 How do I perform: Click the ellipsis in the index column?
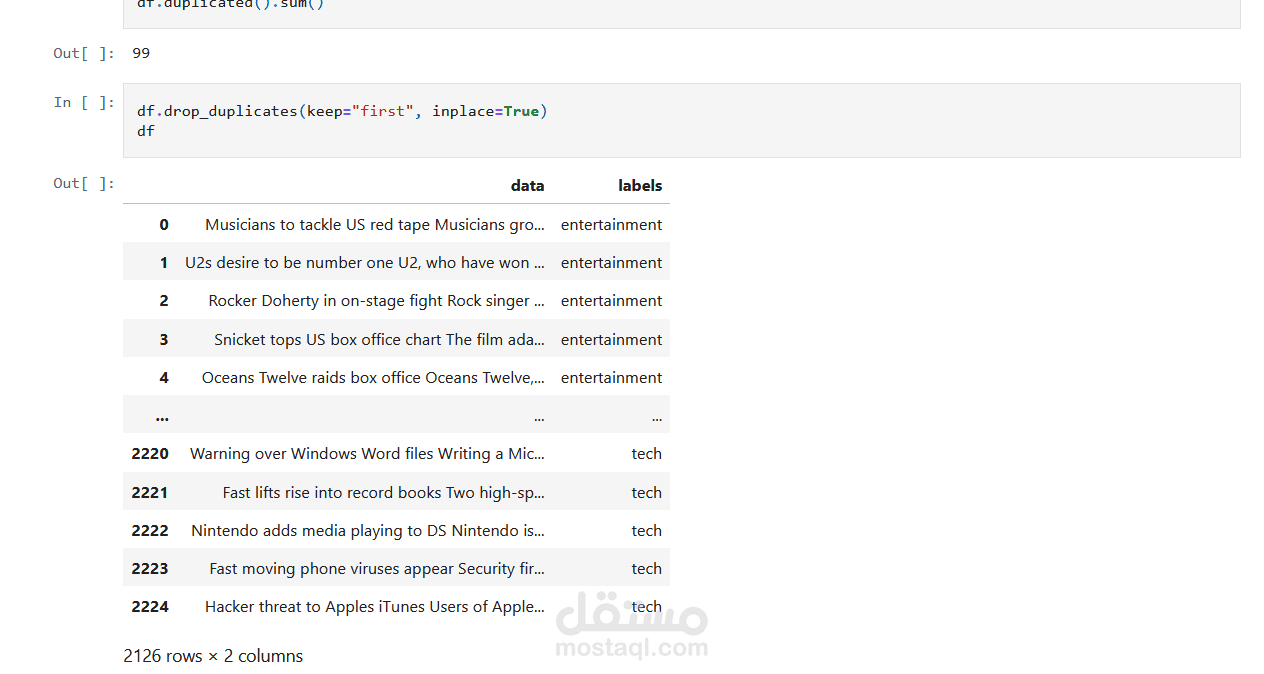[162, 417]
